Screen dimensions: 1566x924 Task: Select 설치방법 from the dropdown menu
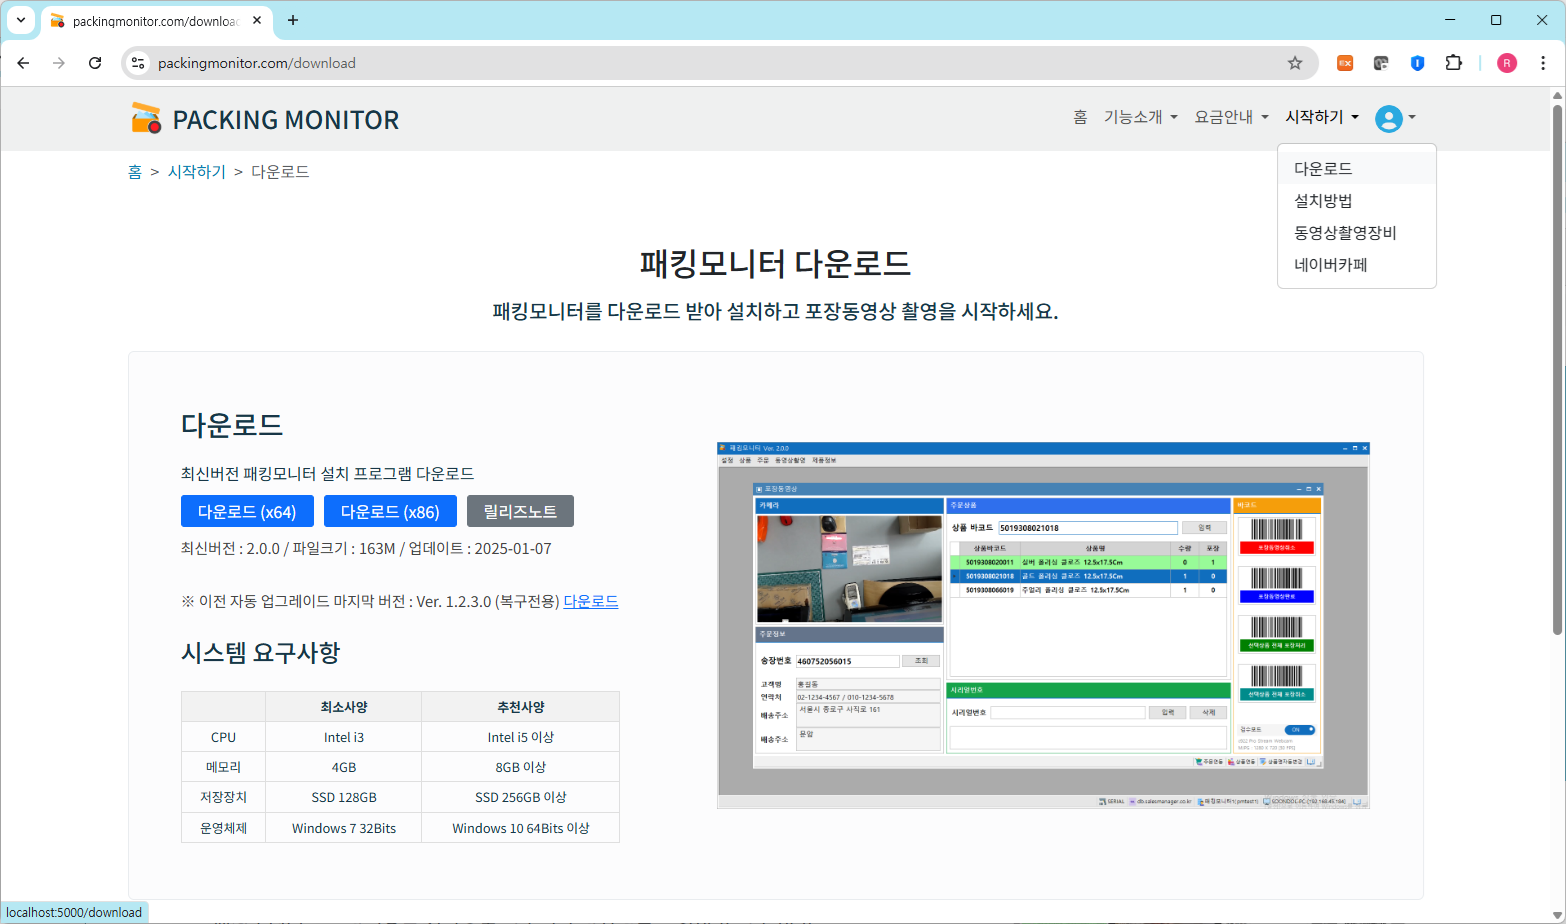(1323, 201)
